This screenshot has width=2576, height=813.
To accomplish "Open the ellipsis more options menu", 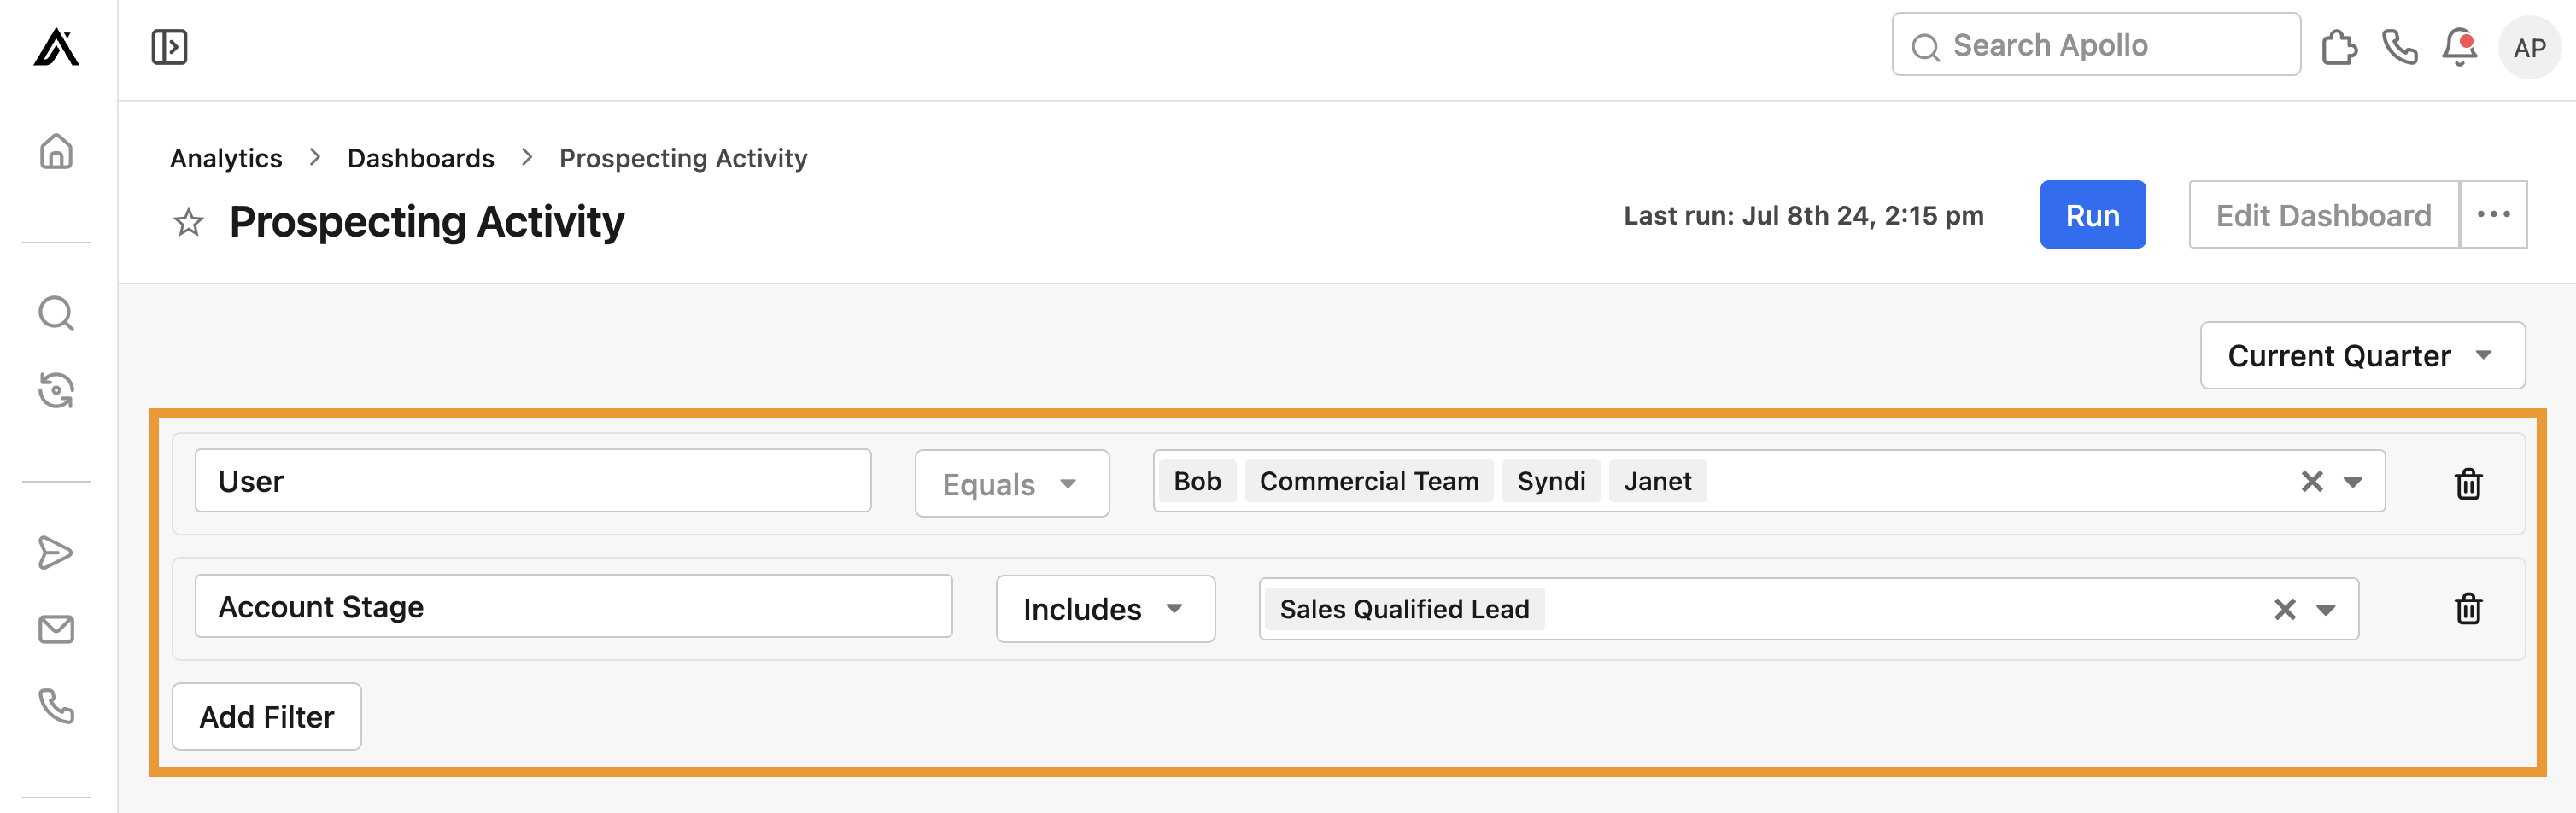I will 2494,214.
